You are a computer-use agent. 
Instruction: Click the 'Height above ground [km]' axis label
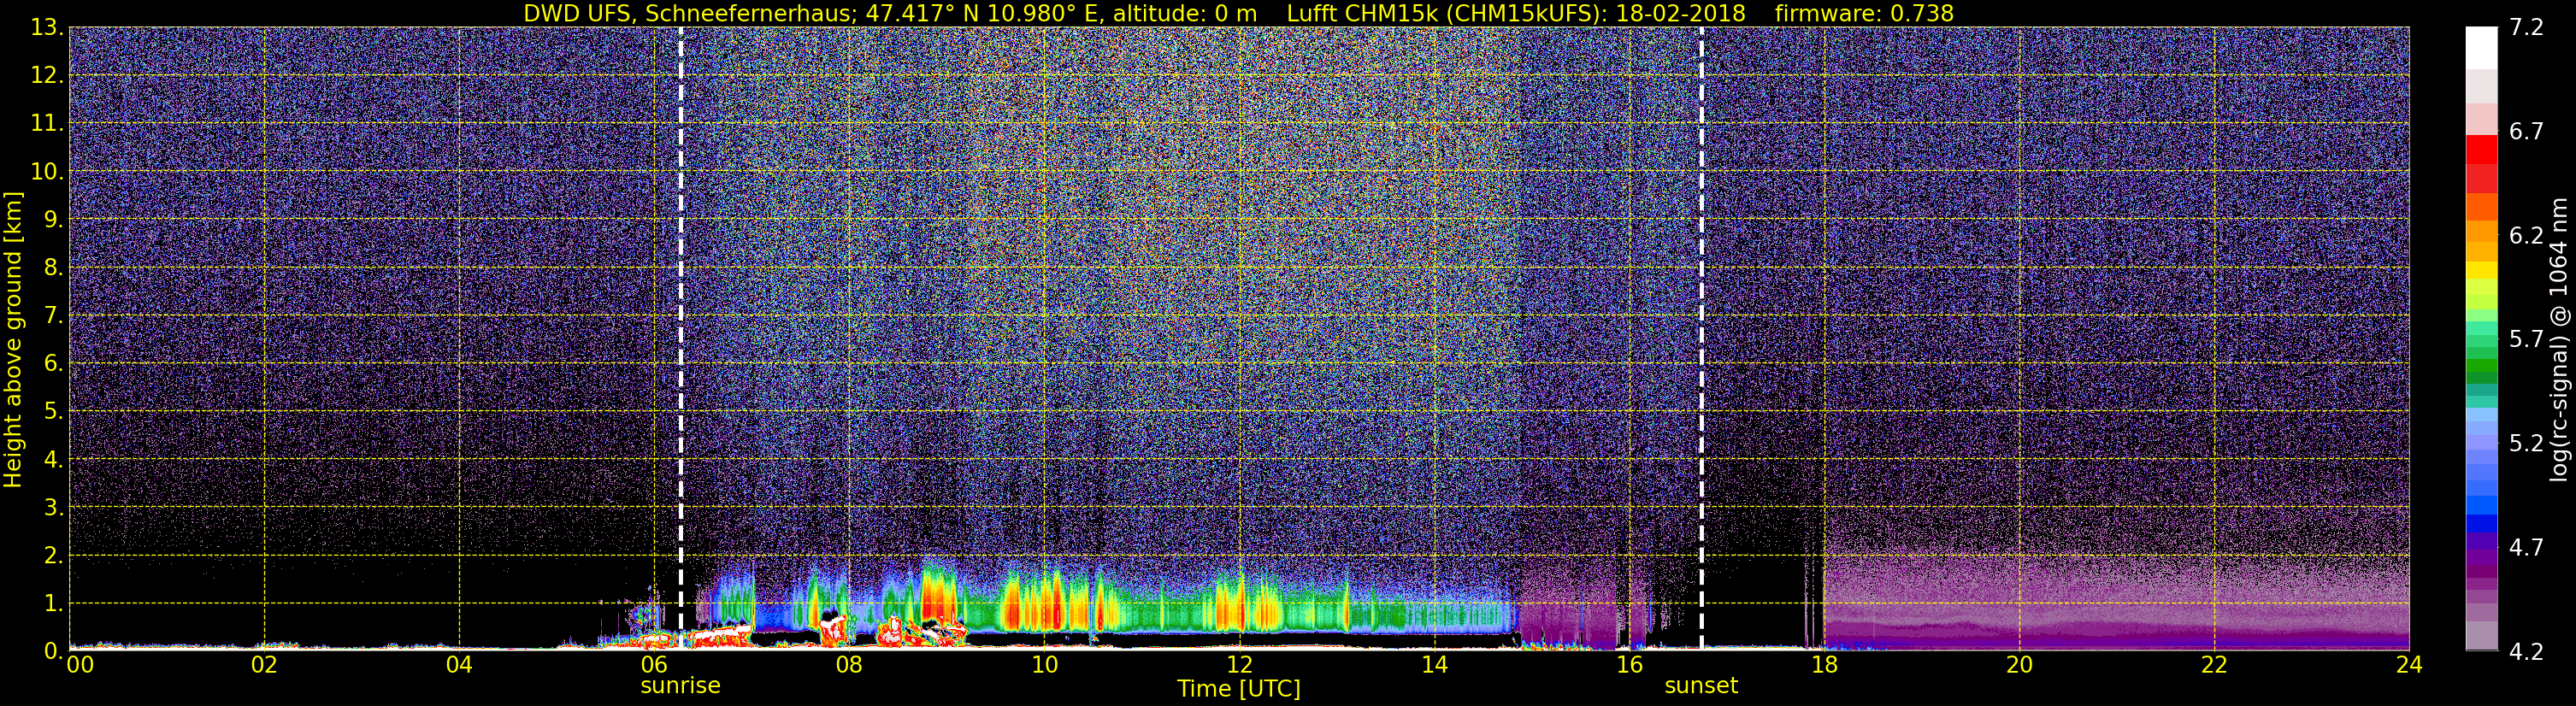click(x=13, y=340)
